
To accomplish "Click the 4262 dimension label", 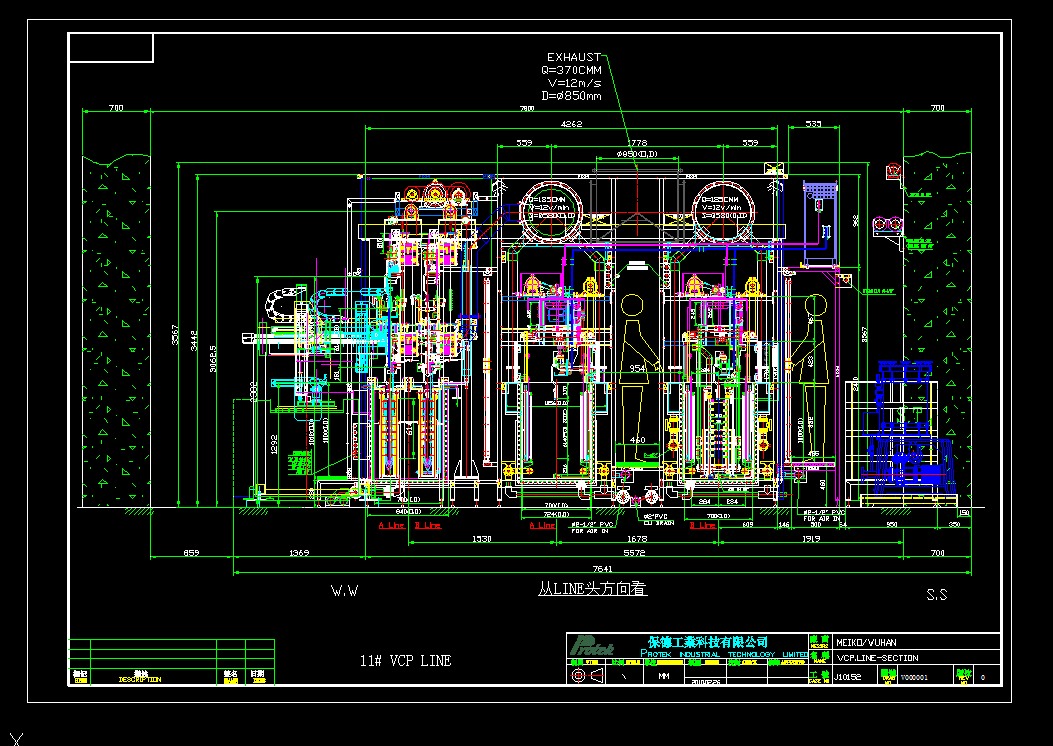I will [x=571, y=124].
